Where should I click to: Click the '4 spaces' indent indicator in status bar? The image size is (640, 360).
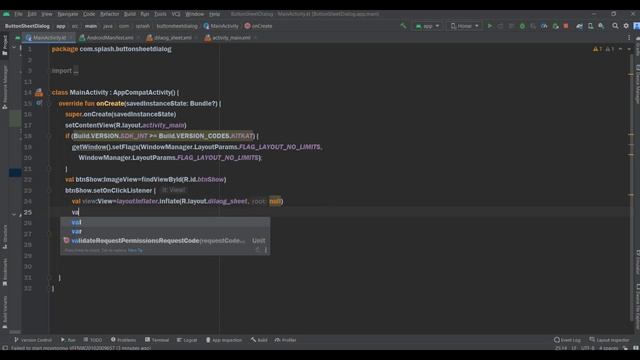609,348
